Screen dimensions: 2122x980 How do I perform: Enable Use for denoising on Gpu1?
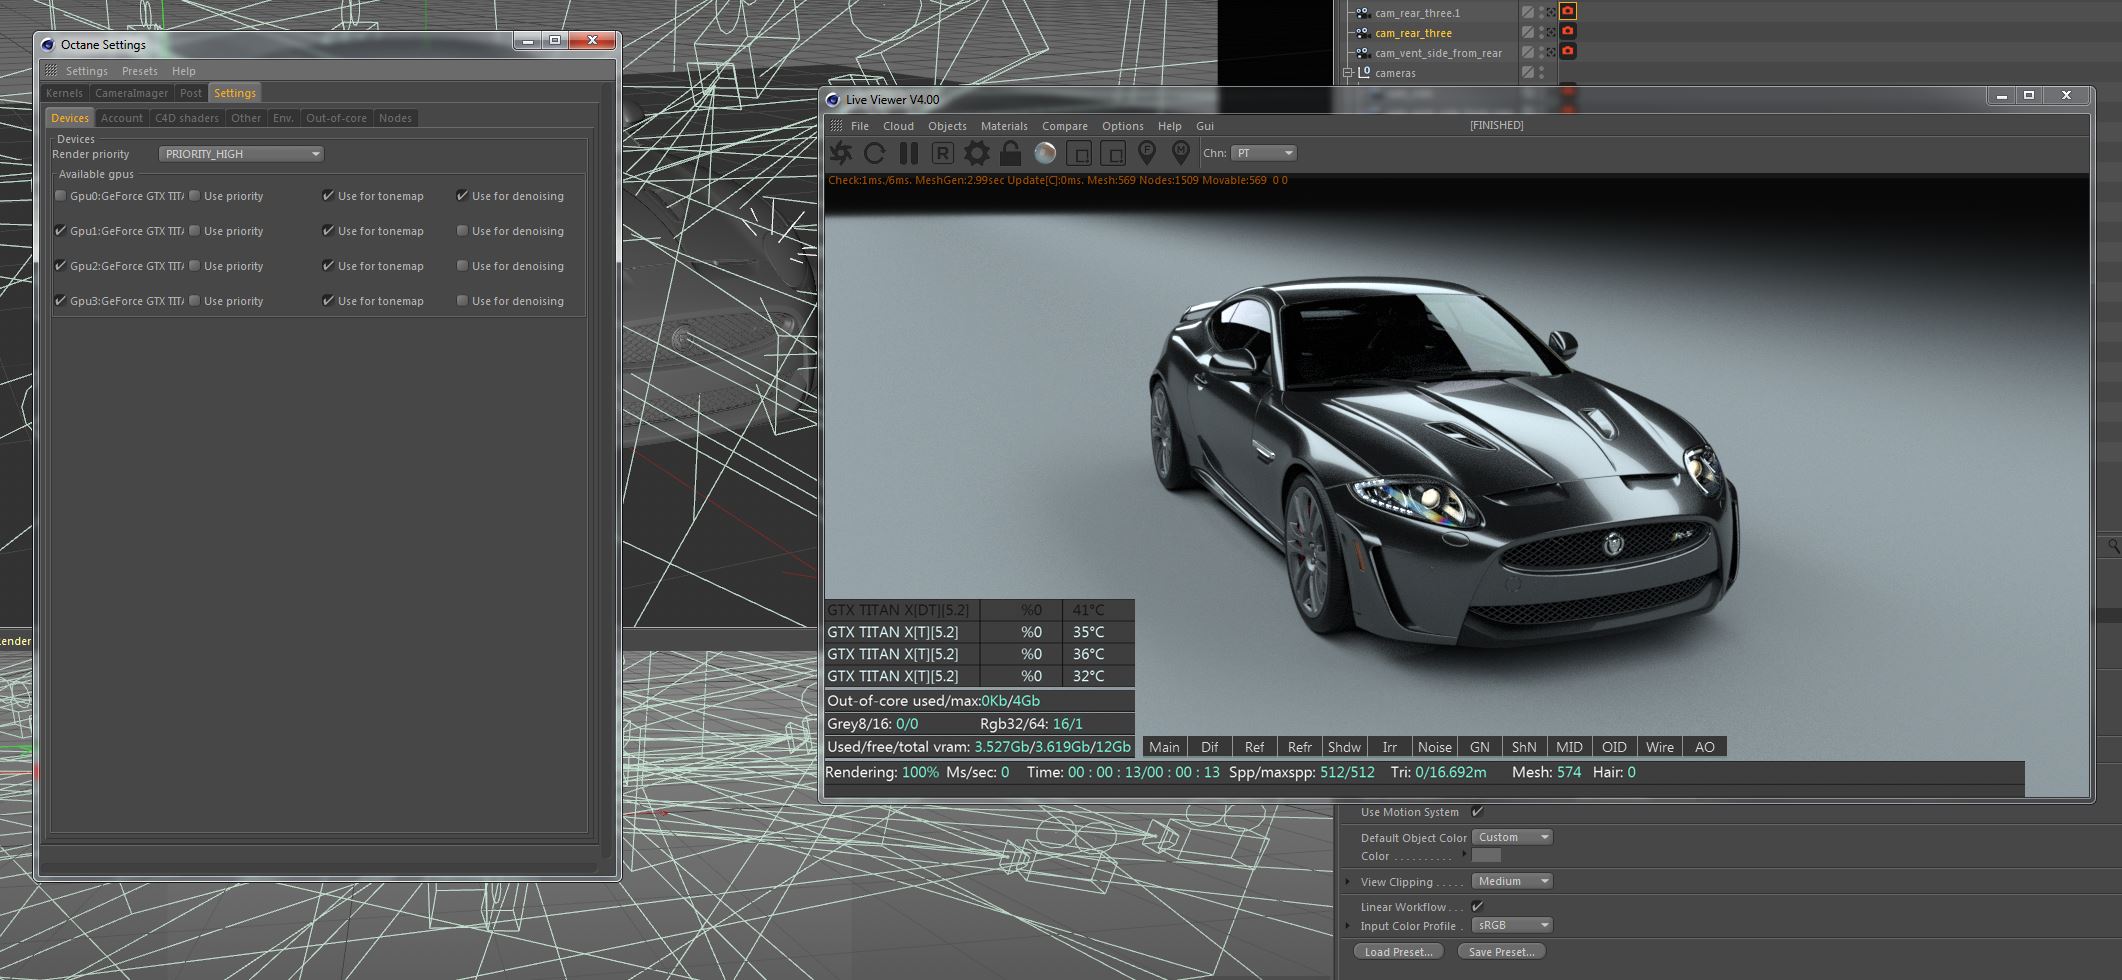(462, 231)
